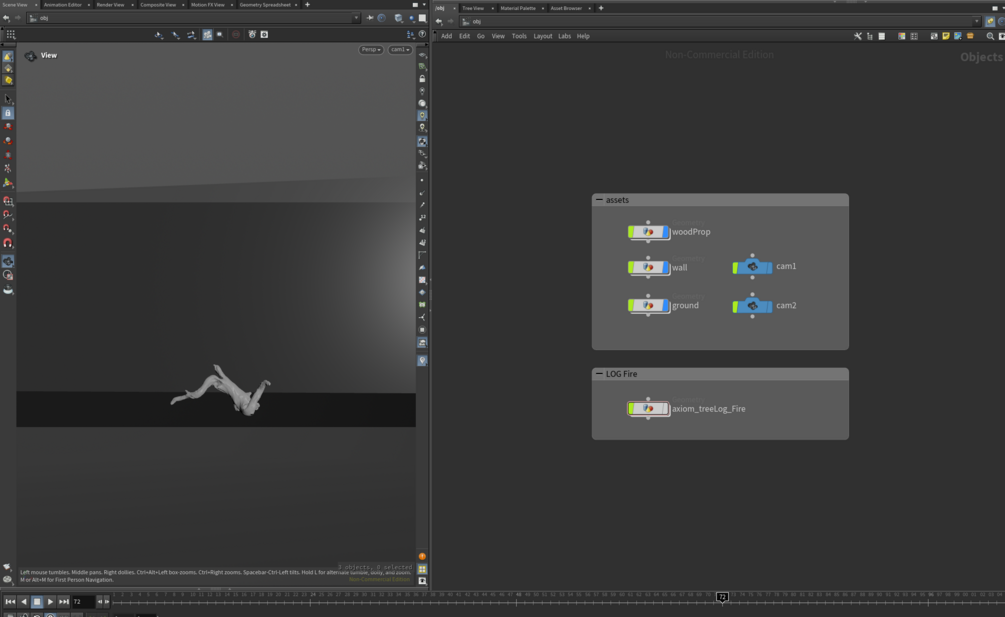This screenshot has width=1005, height=617.
Task: Step back one frame
Action: pyautogui.click(x=99, y=602)
